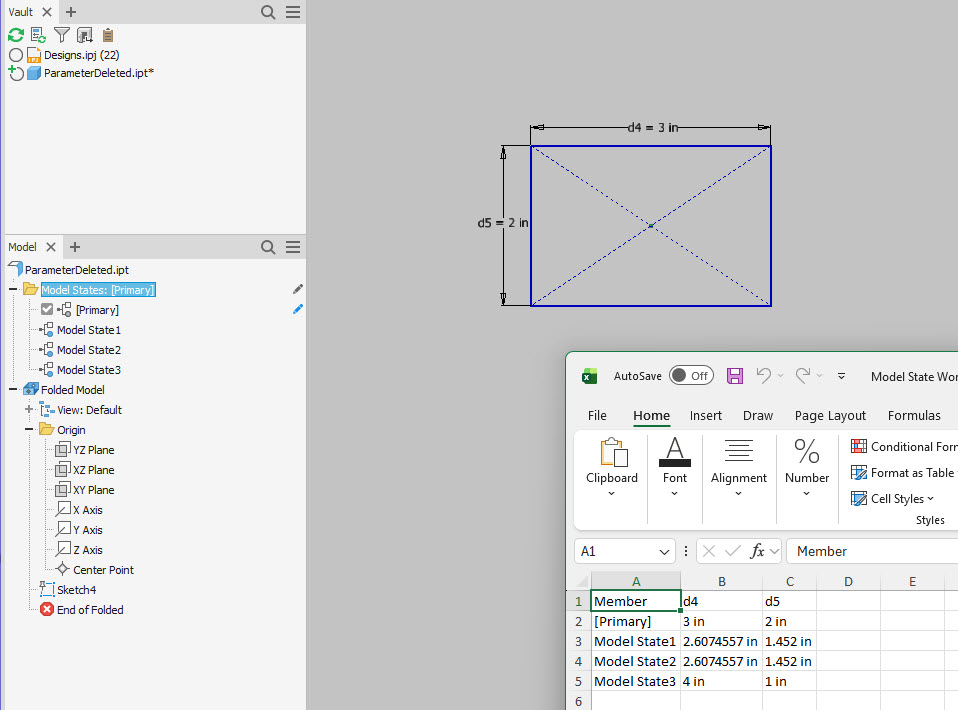Image resolution: width=958 pixels, height=710 pixels.
Task: Toggle the [Primary] model state checkbox
Action: point(47,309)
